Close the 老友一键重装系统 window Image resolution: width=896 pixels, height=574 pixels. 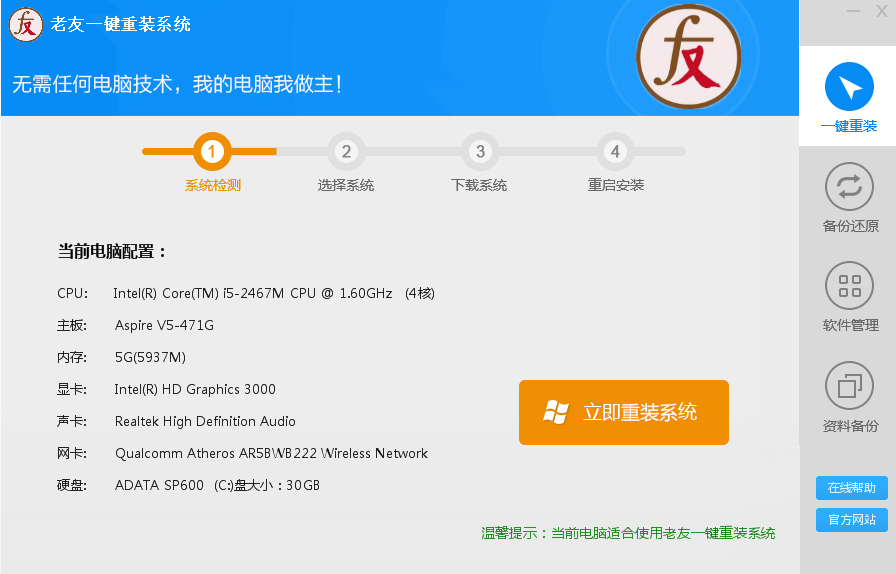(x=882, y=11)
